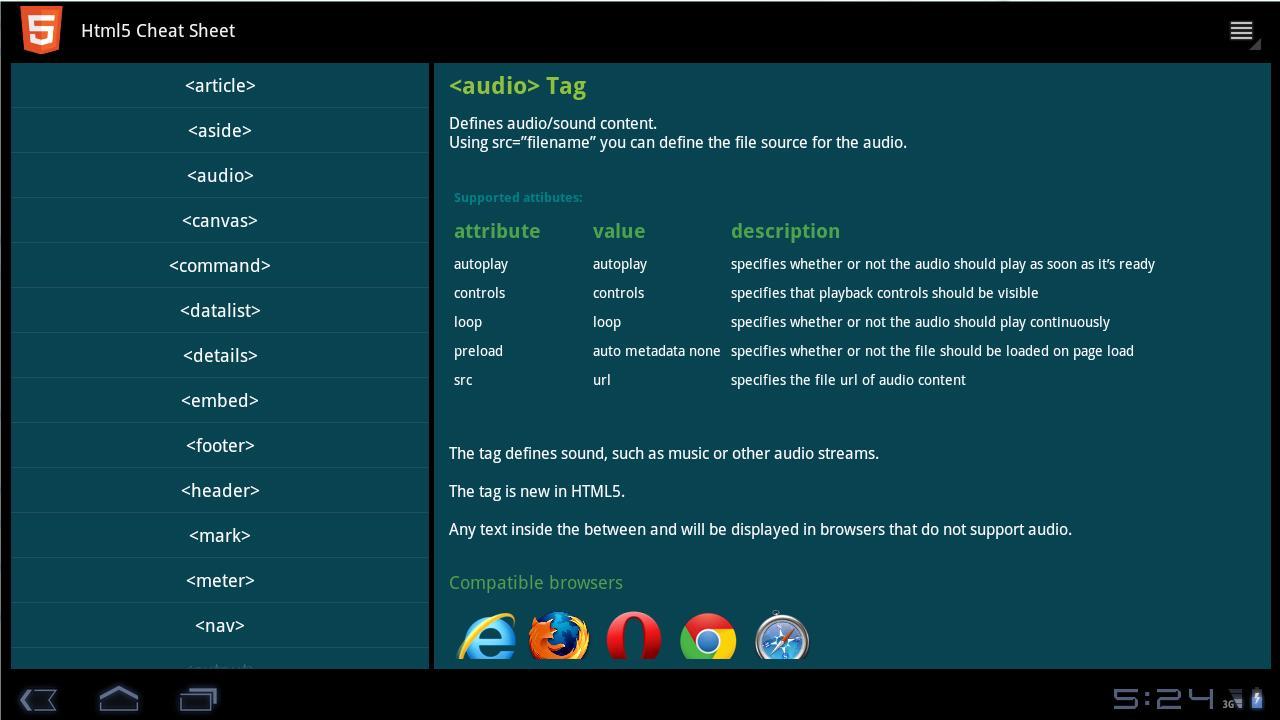Select the <aside> tag entry
Viewport: 1280px width, 720px height.
coord(219,130)
